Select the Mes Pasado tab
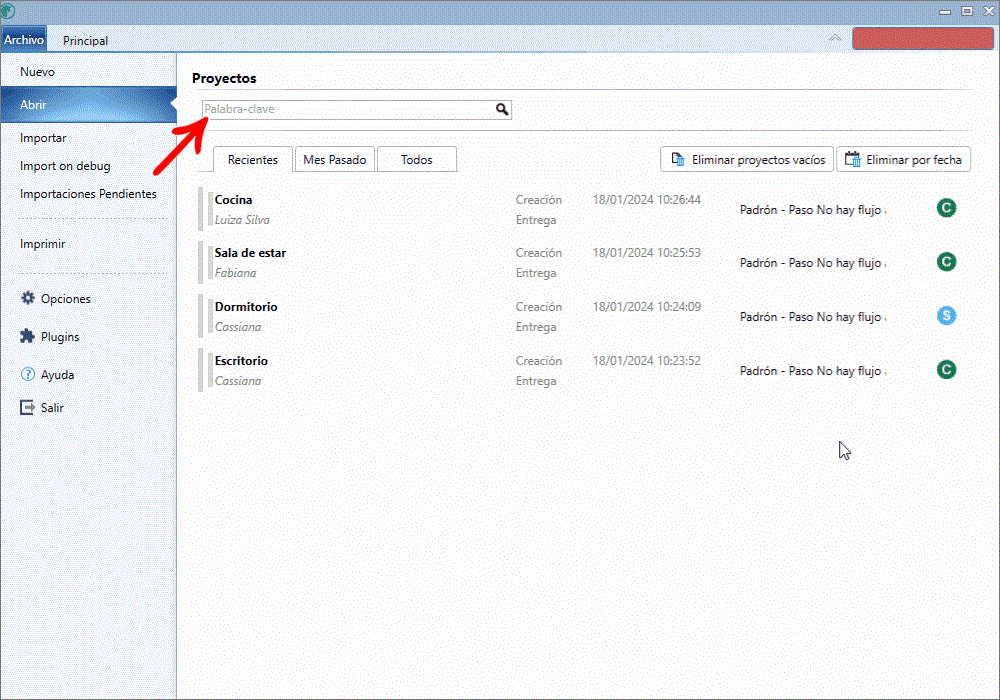Screen dimensions: 1000x700 (335, 159)
